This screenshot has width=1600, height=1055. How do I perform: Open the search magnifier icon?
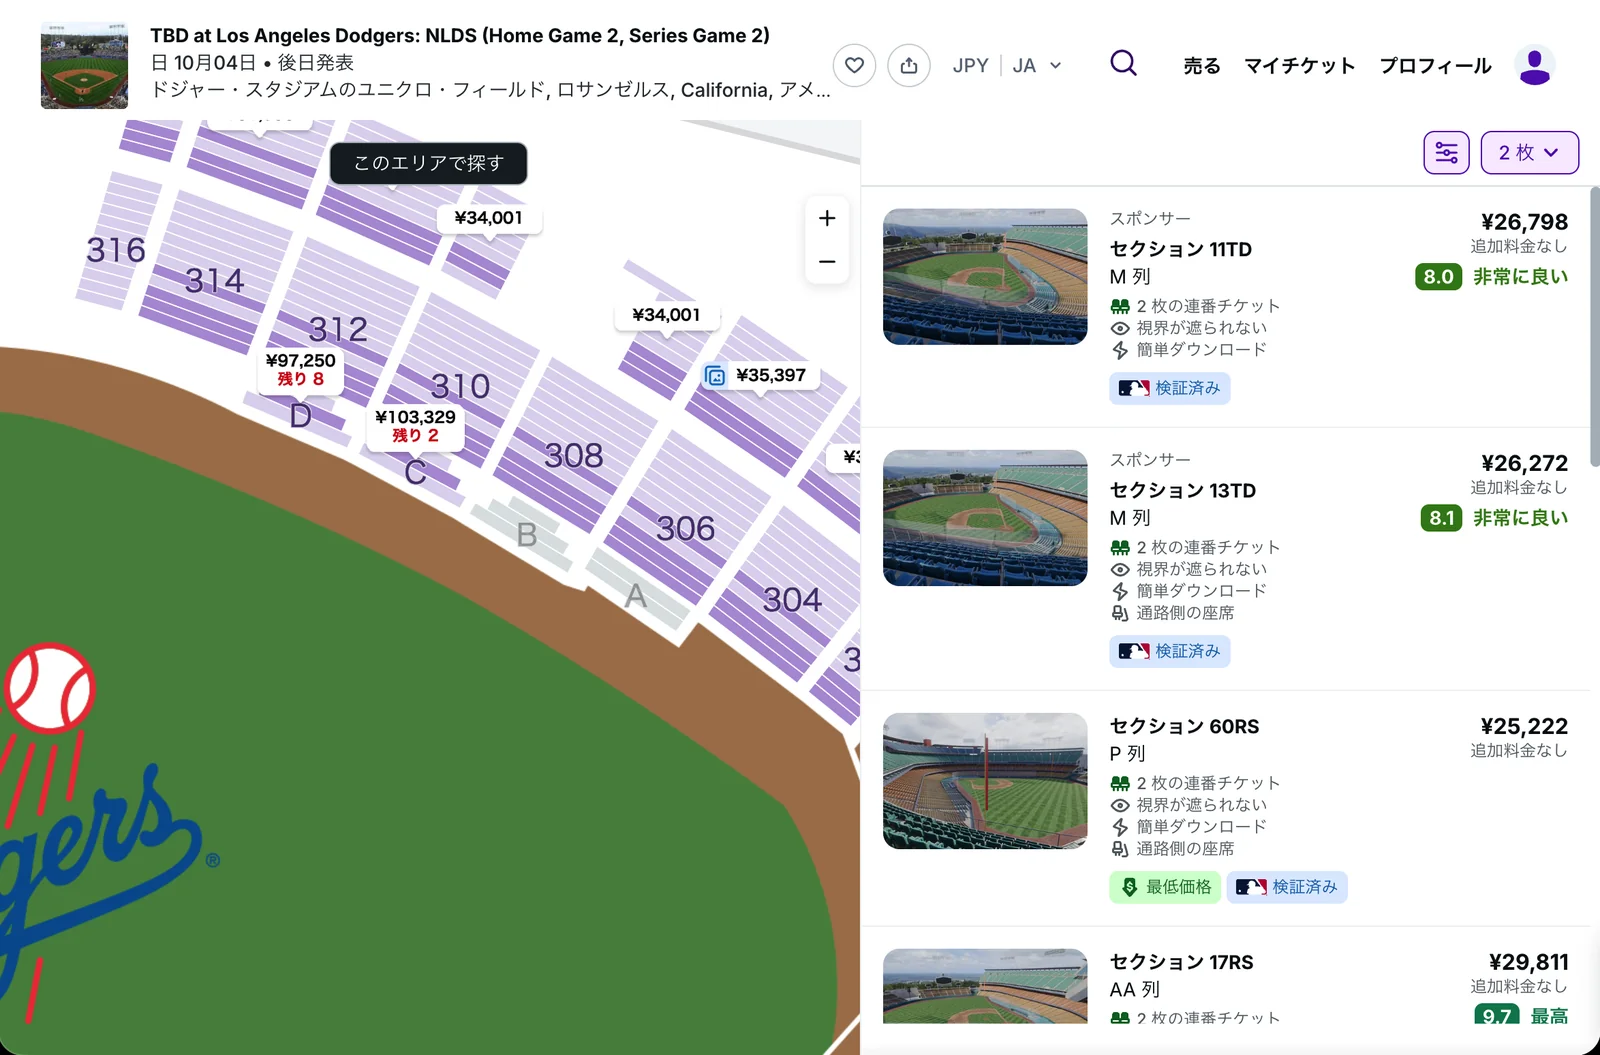pos(1124,64)
